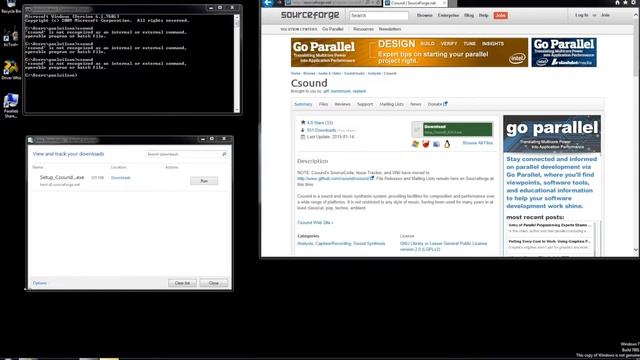
Task: Open the browser home icon
Action: [617, 2]
